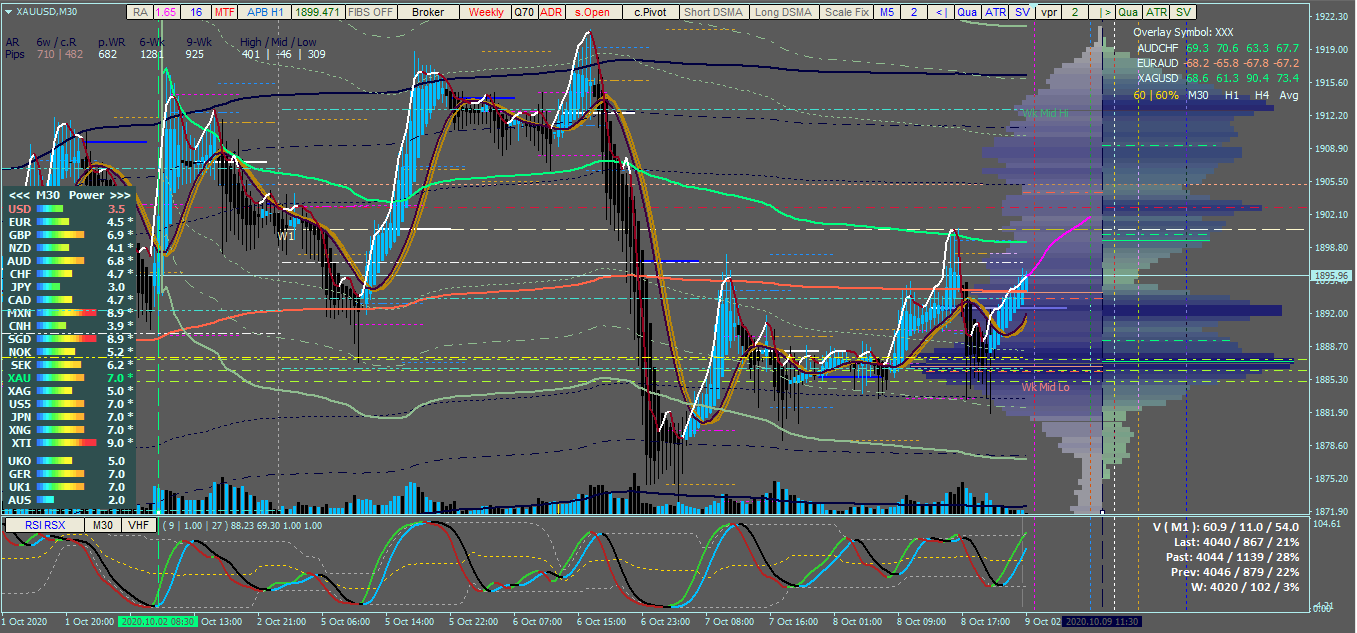Click the blue 16 button
Image resolution: width=1357 pixels, height=633 pixels.
pos(196,12)
